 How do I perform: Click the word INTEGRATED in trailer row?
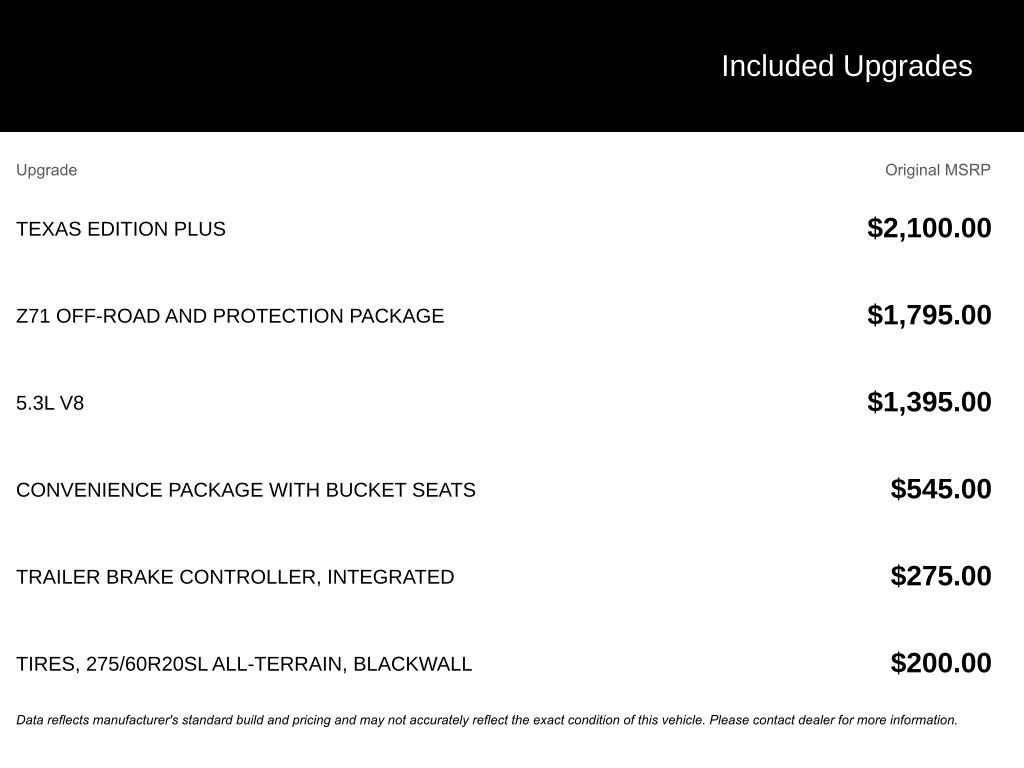pos(391,577)
